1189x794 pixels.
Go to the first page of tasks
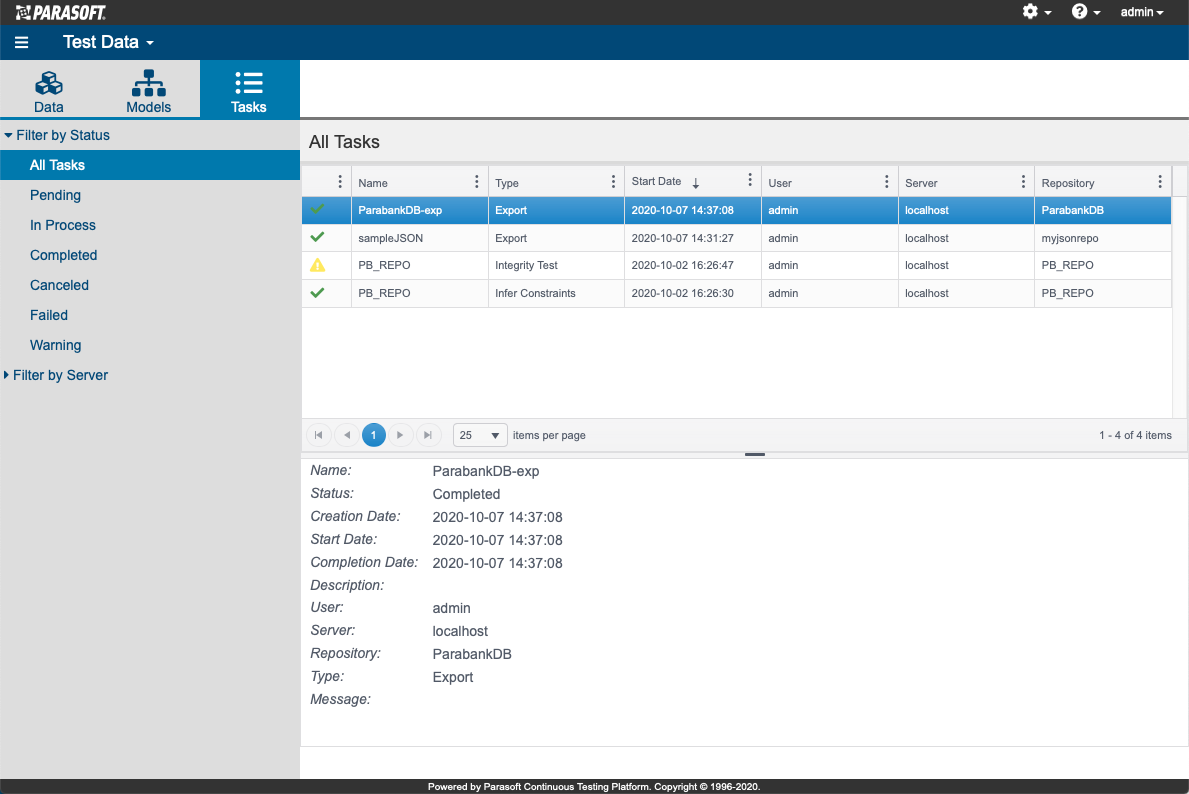[x=318, y=435]
